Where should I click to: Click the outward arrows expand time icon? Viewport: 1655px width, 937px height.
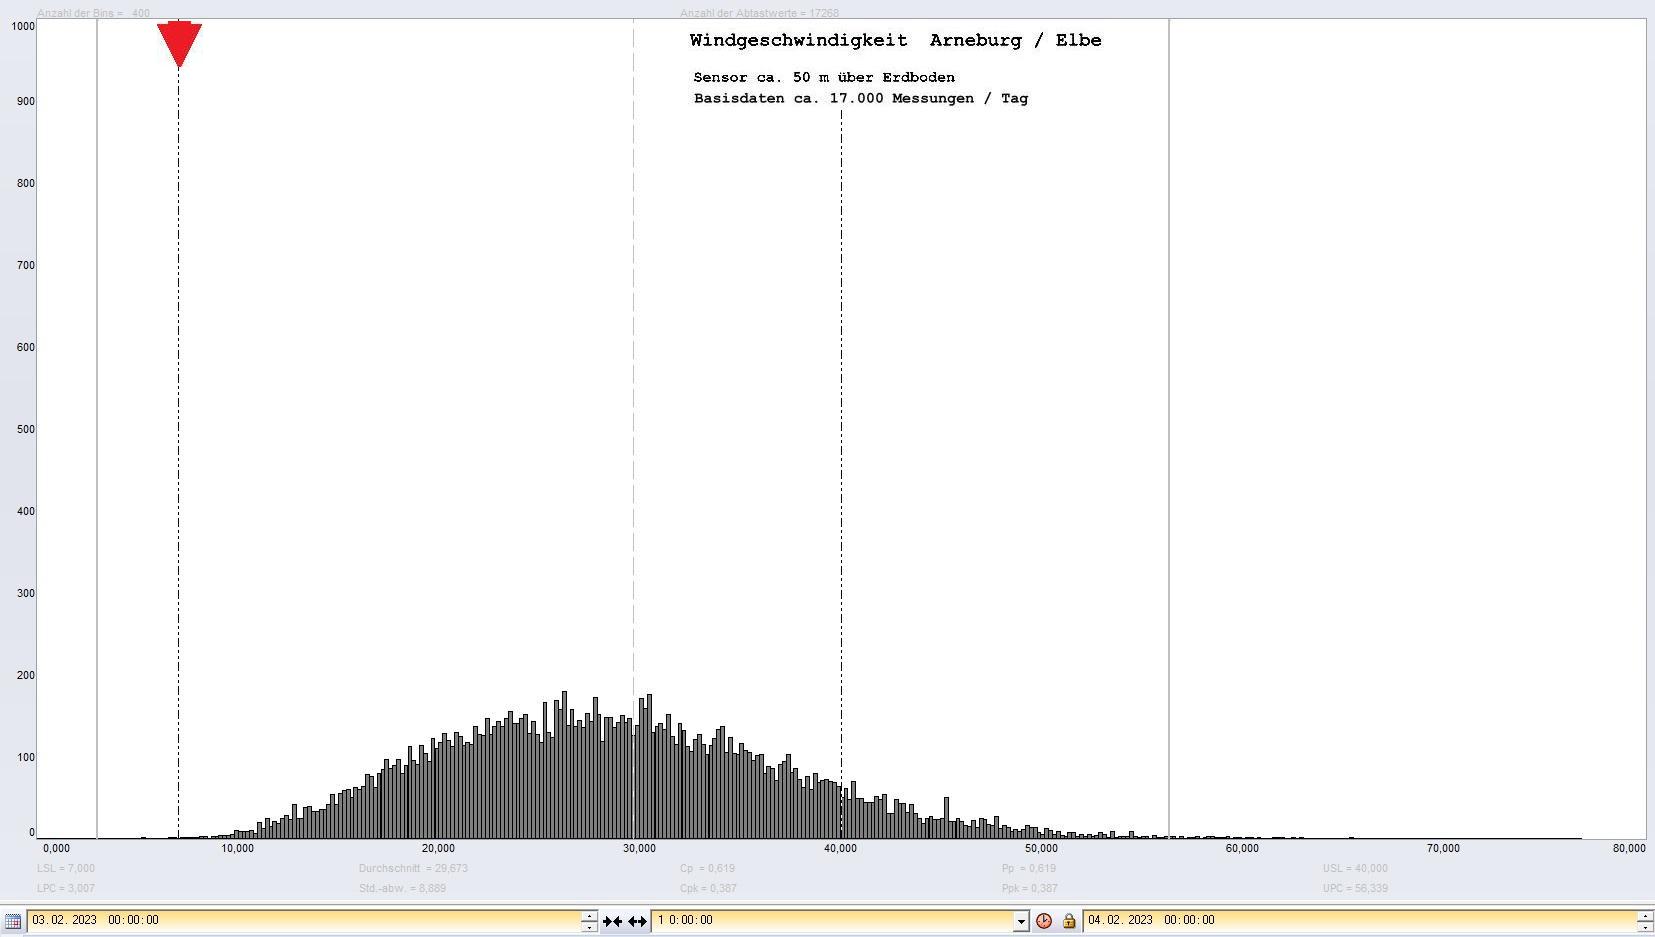click(637, 921)
